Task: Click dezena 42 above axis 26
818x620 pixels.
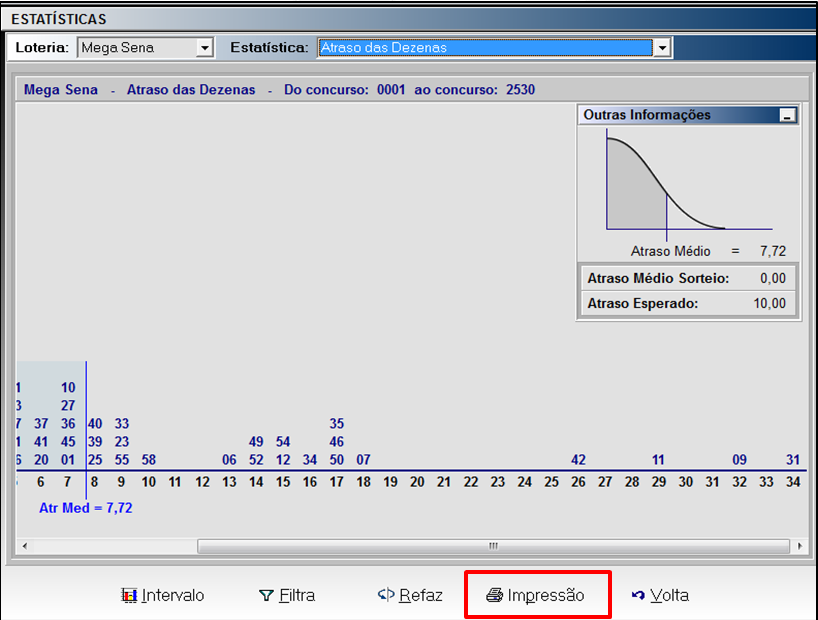Action: pos(578,460)
